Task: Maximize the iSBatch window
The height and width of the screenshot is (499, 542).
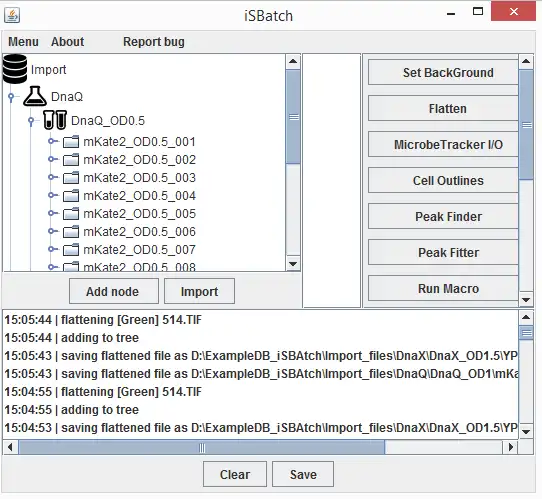Action: click(x=478, y=12)
